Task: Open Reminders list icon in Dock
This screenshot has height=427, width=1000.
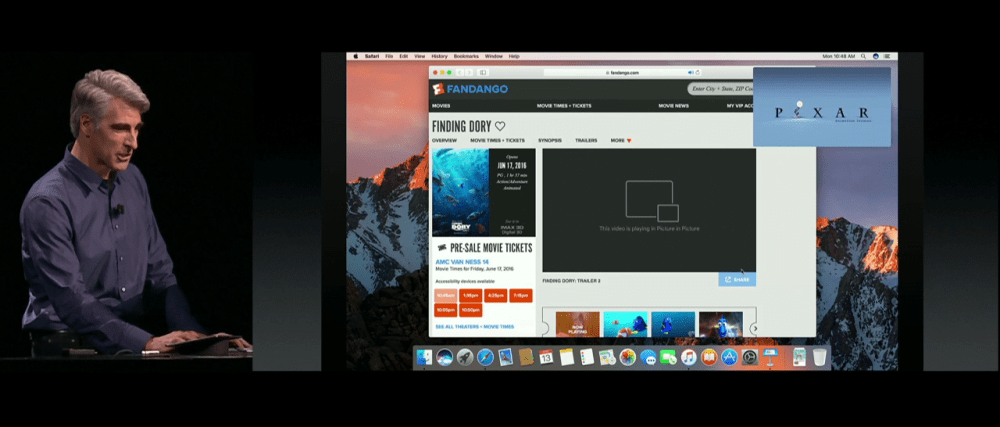Action: [x=587, y=358]
